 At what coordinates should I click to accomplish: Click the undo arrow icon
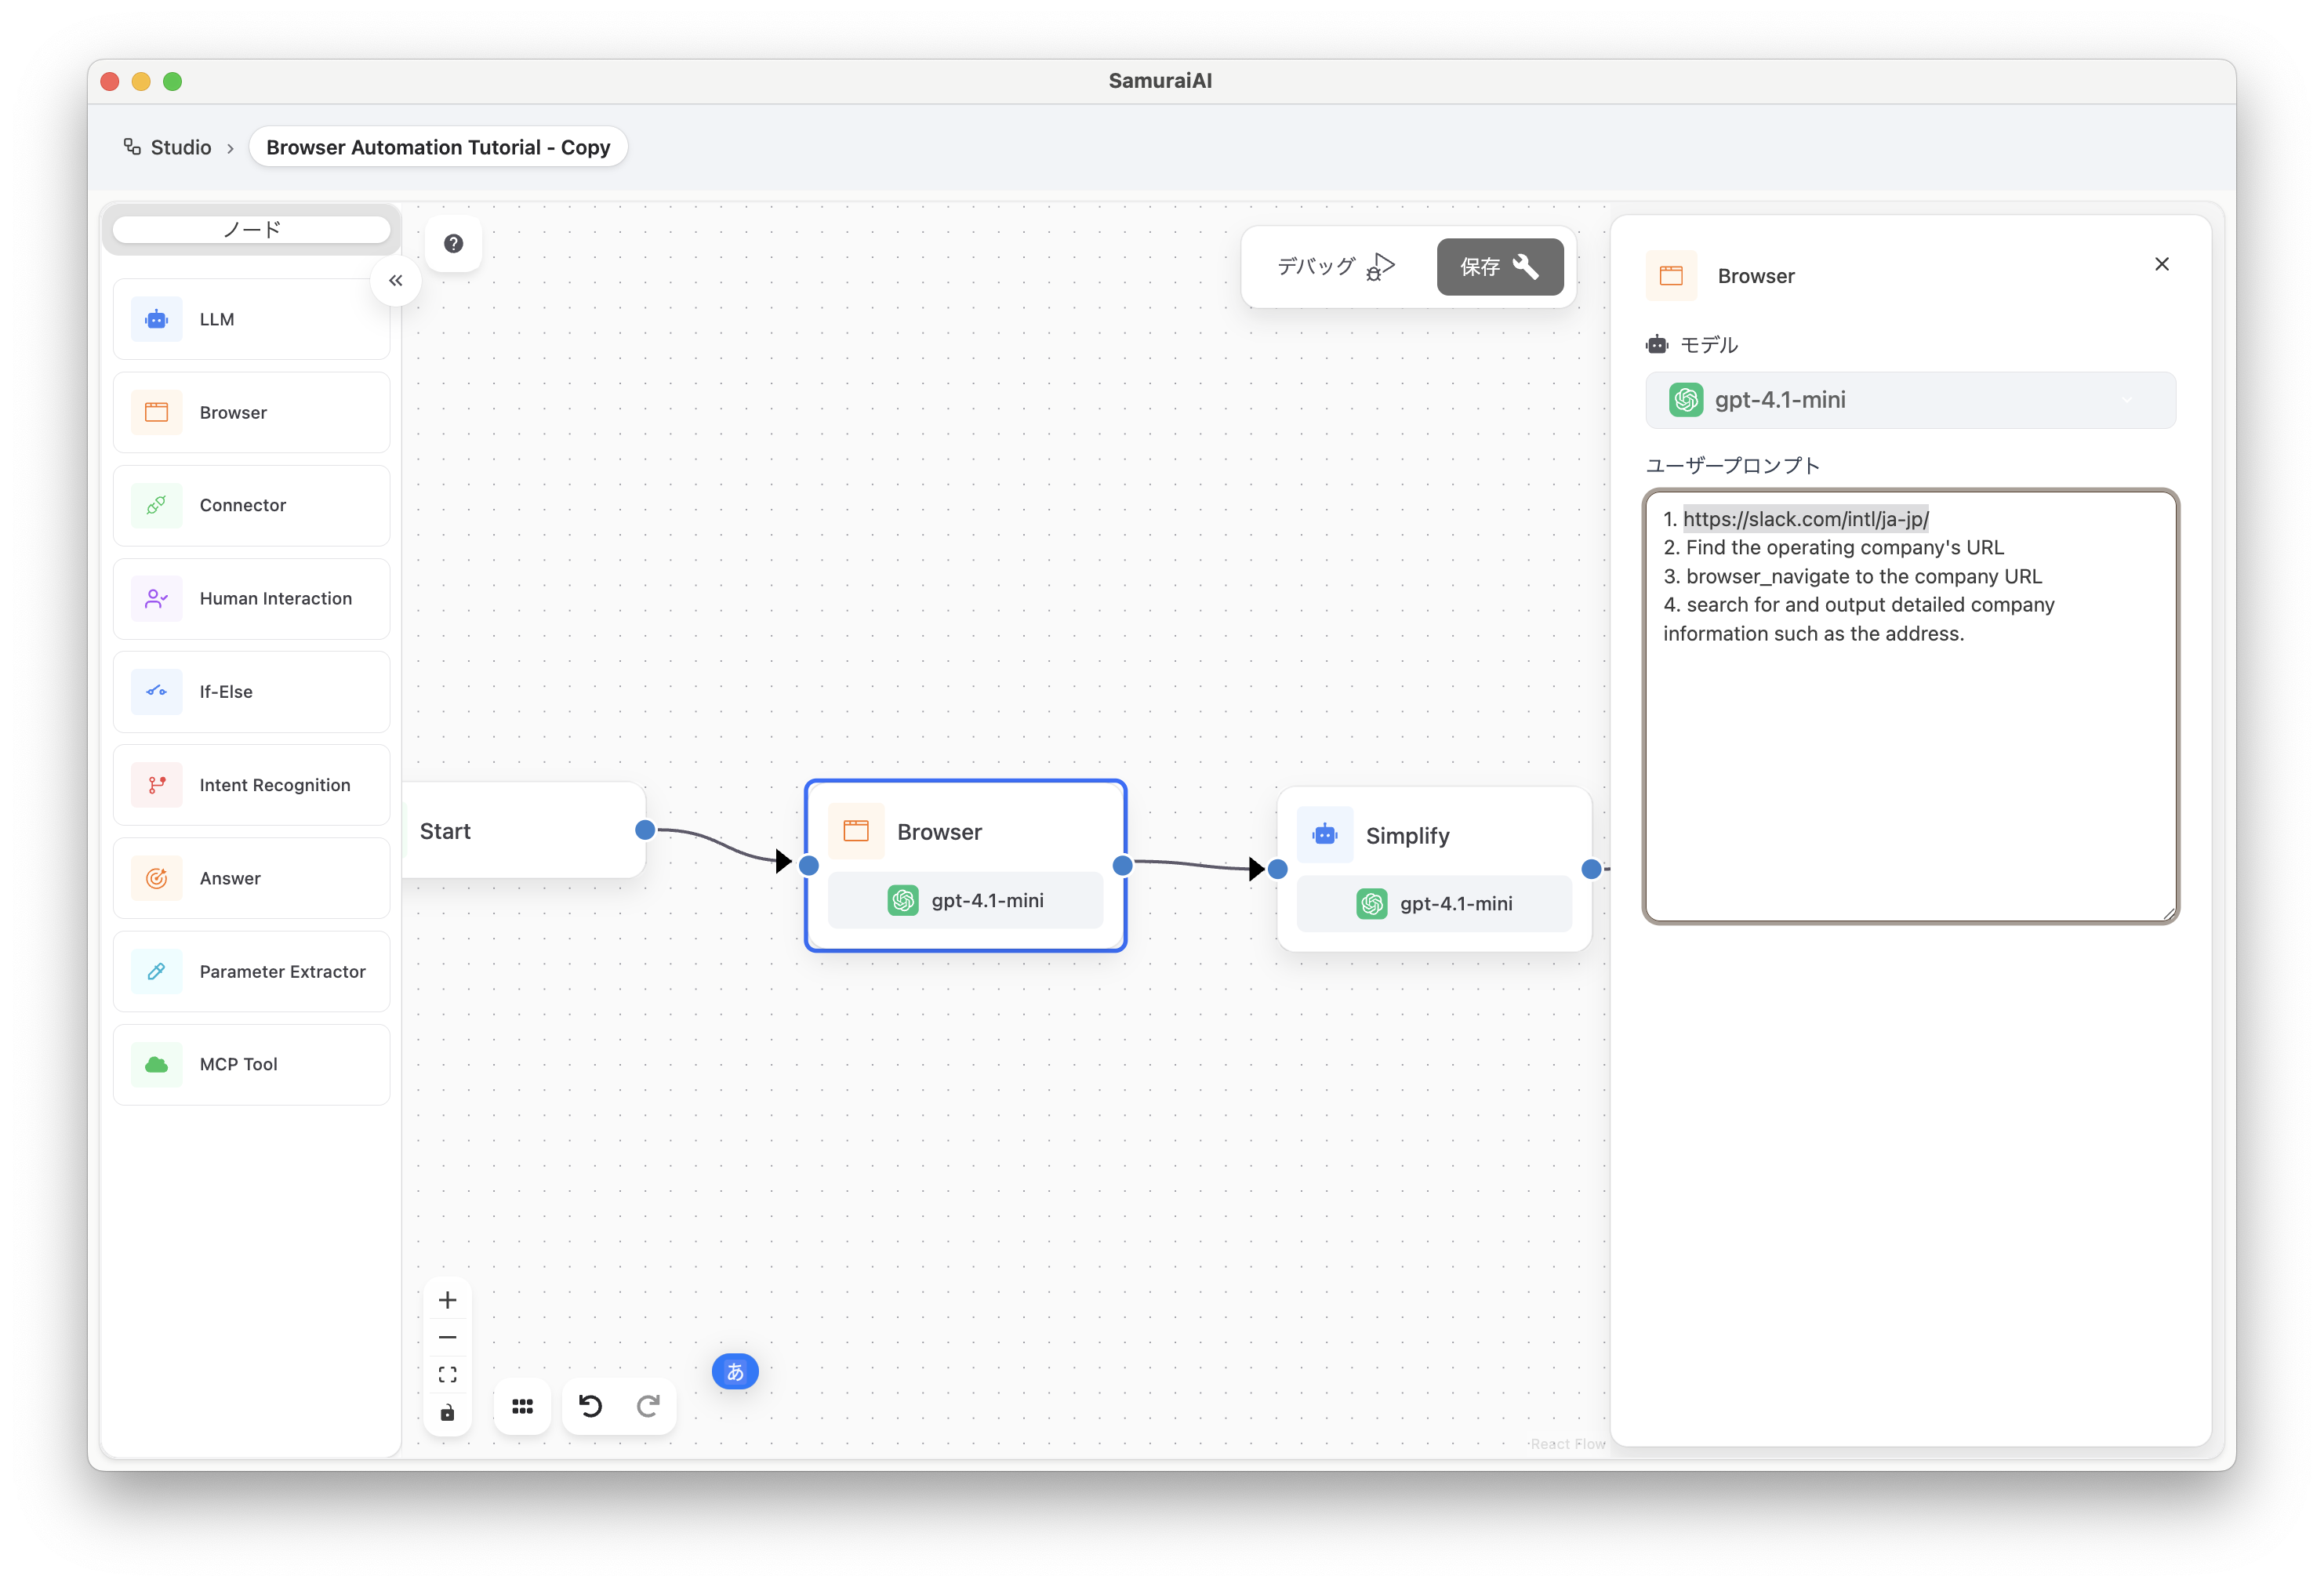pyautogui.click(x=591, y=1407)
